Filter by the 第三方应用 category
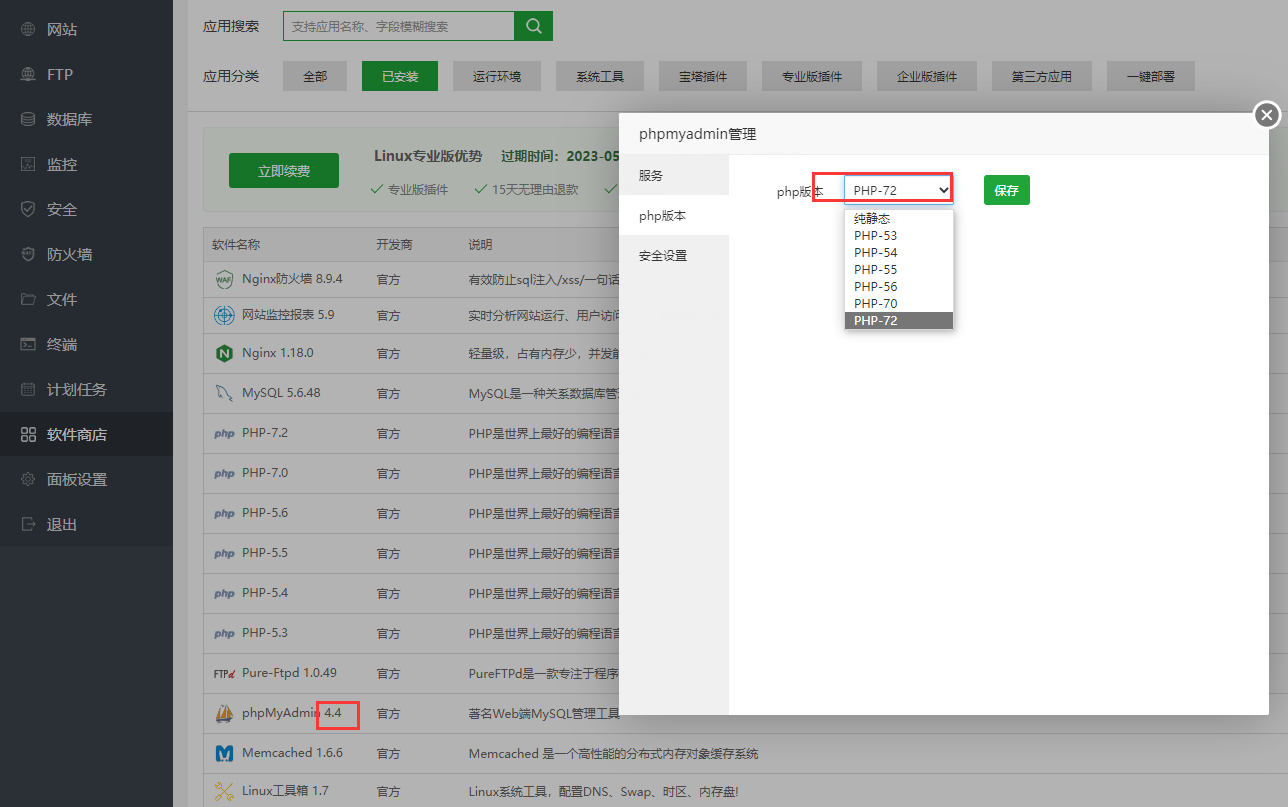This screenshot has height=807, width=1288. pyautogui.click(x=1042, y=76)
